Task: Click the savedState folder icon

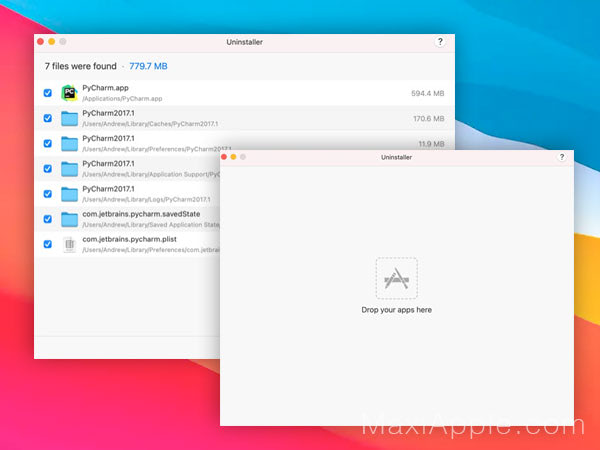Action: coord(69,219)
